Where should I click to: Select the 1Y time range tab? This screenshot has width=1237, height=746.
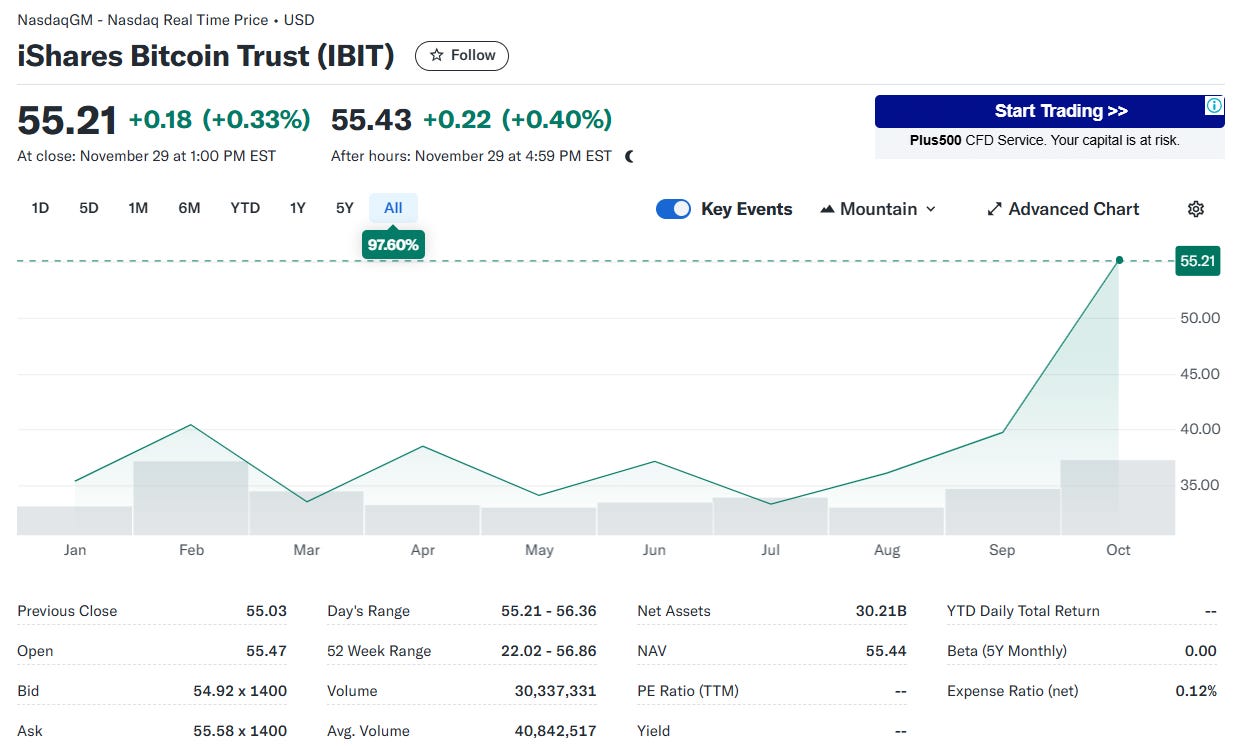coord(297,208)
